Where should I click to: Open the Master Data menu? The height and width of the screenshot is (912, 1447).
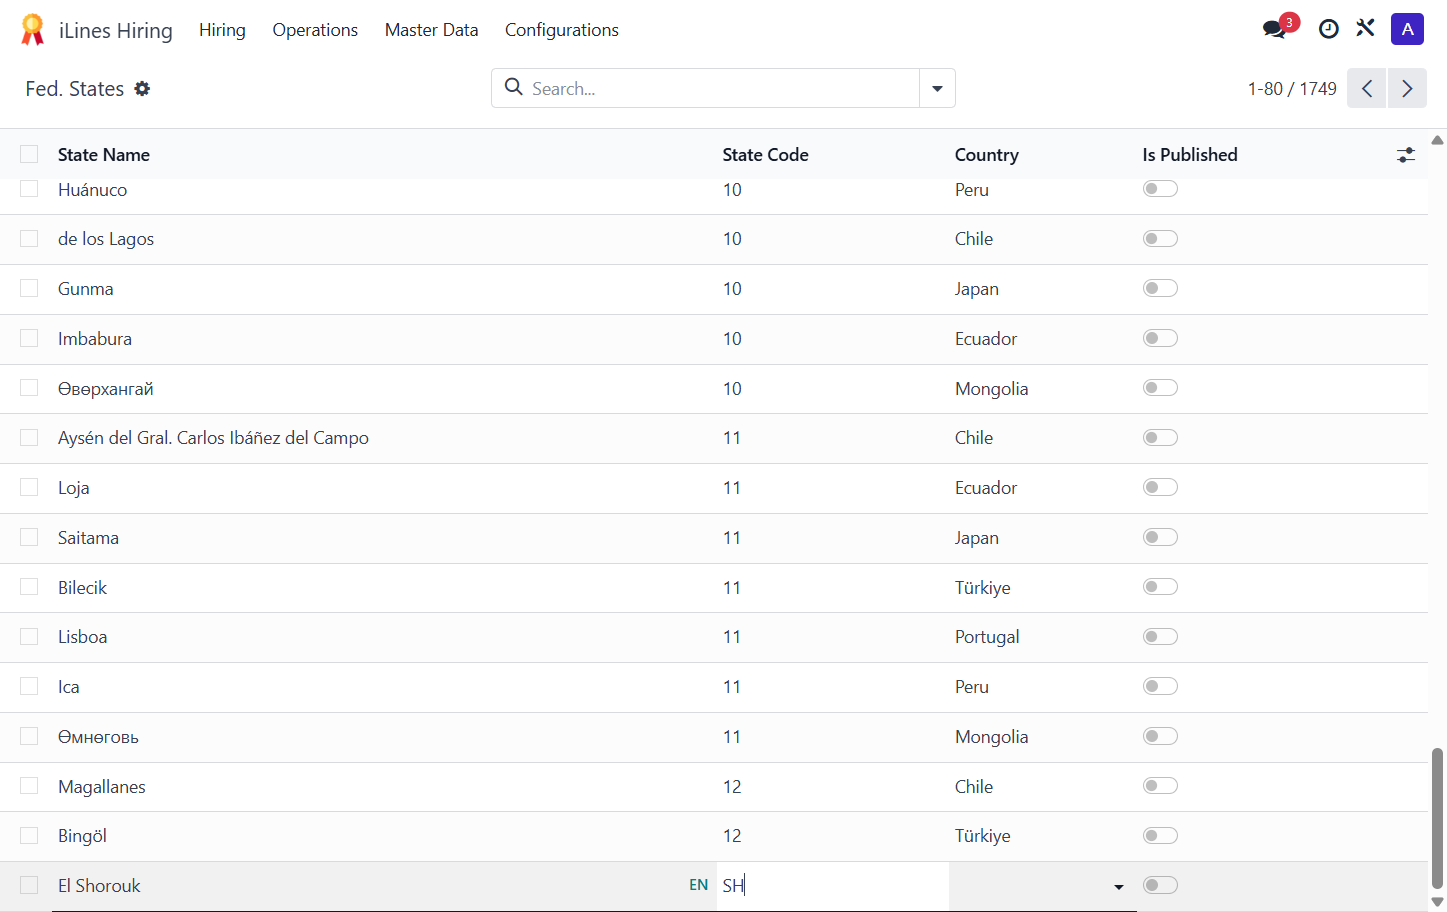431,30
